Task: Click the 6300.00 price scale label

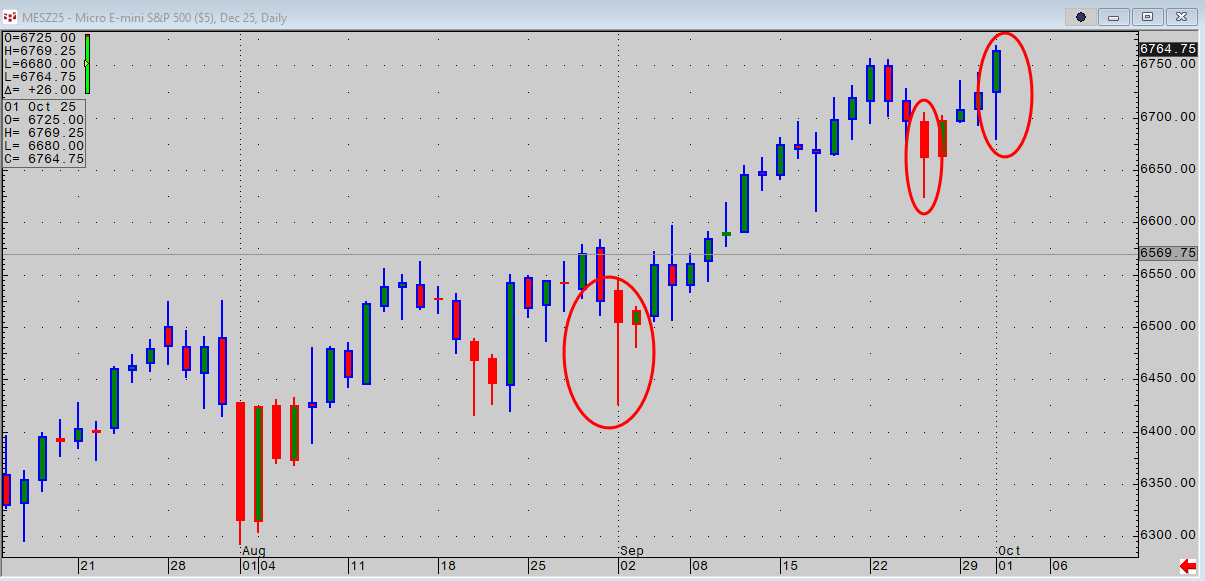Action: tap(1168, 535)
